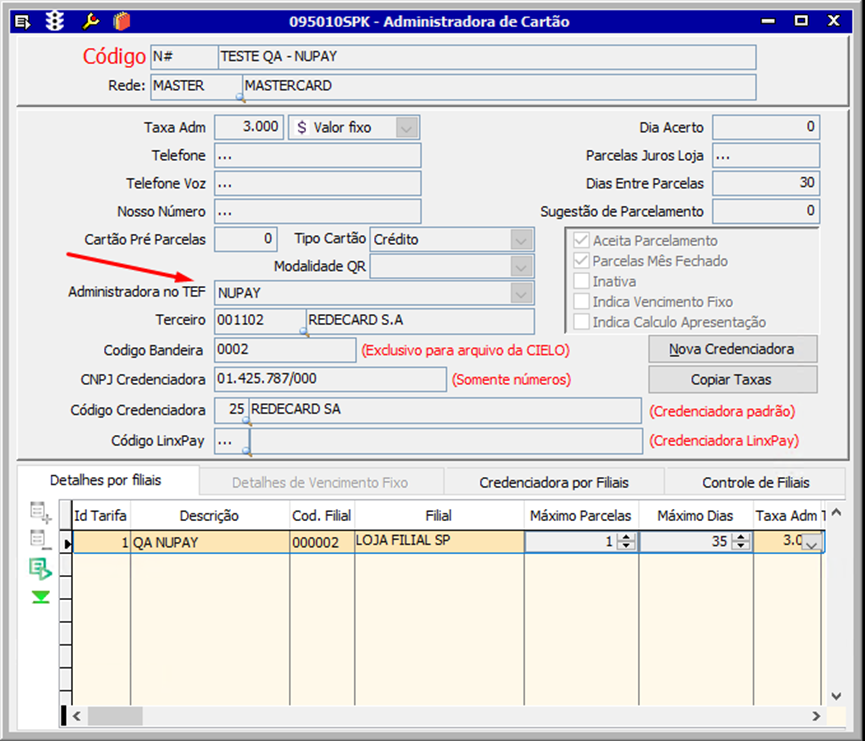Screen dimensions: 865x741
Task: Click the green download-to-bottom icon
Action: click(x=40, y=597)
